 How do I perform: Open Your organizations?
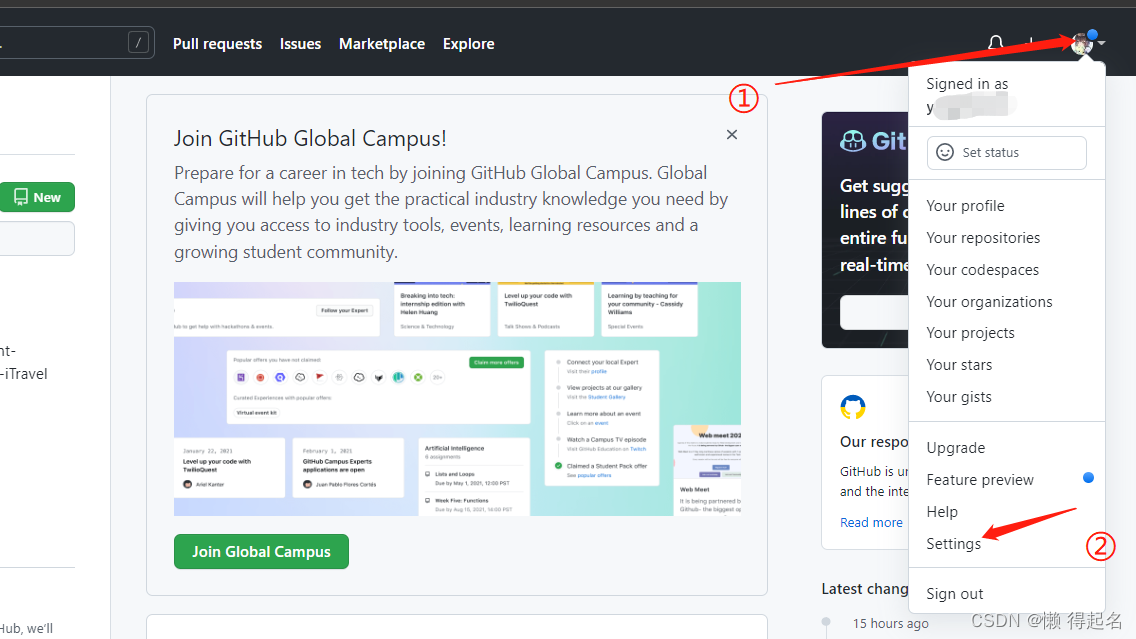(x=989, y=301)
